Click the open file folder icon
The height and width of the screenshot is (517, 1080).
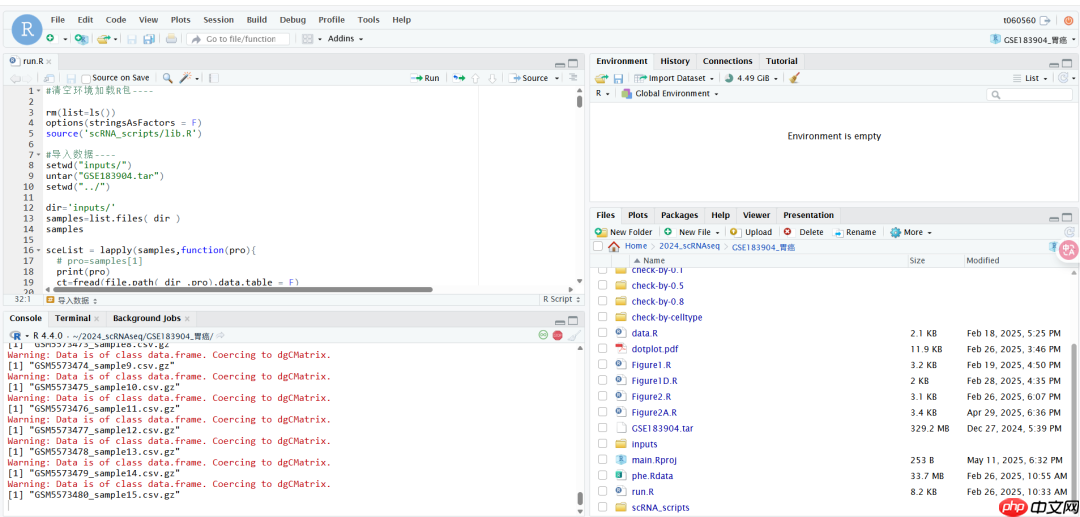tap(103, 39)
